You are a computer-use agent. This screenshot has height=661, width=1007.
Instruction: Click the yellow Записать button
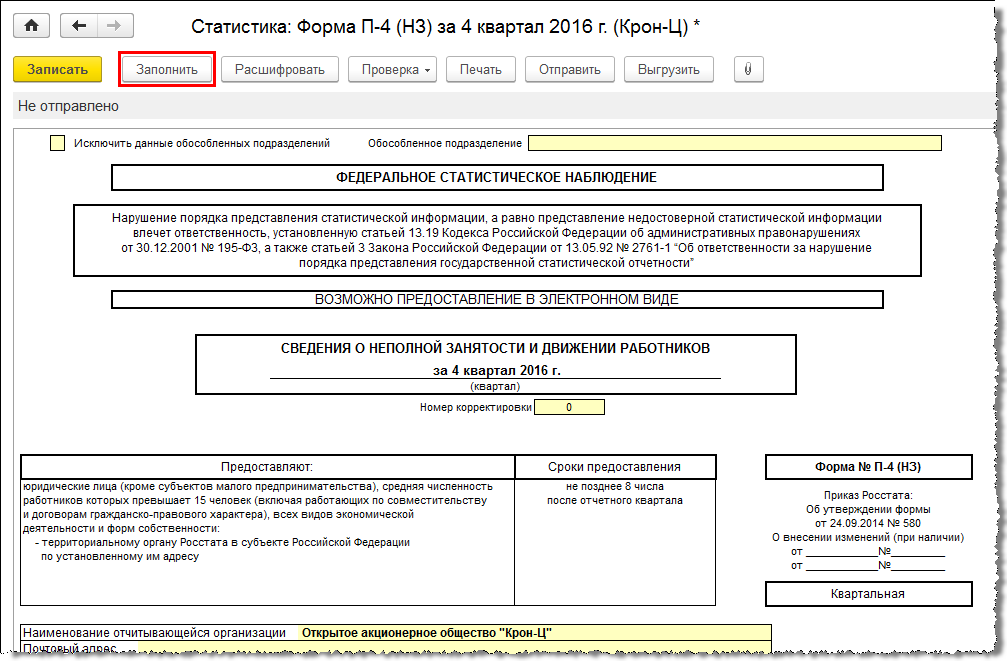[x=58, y=69]
